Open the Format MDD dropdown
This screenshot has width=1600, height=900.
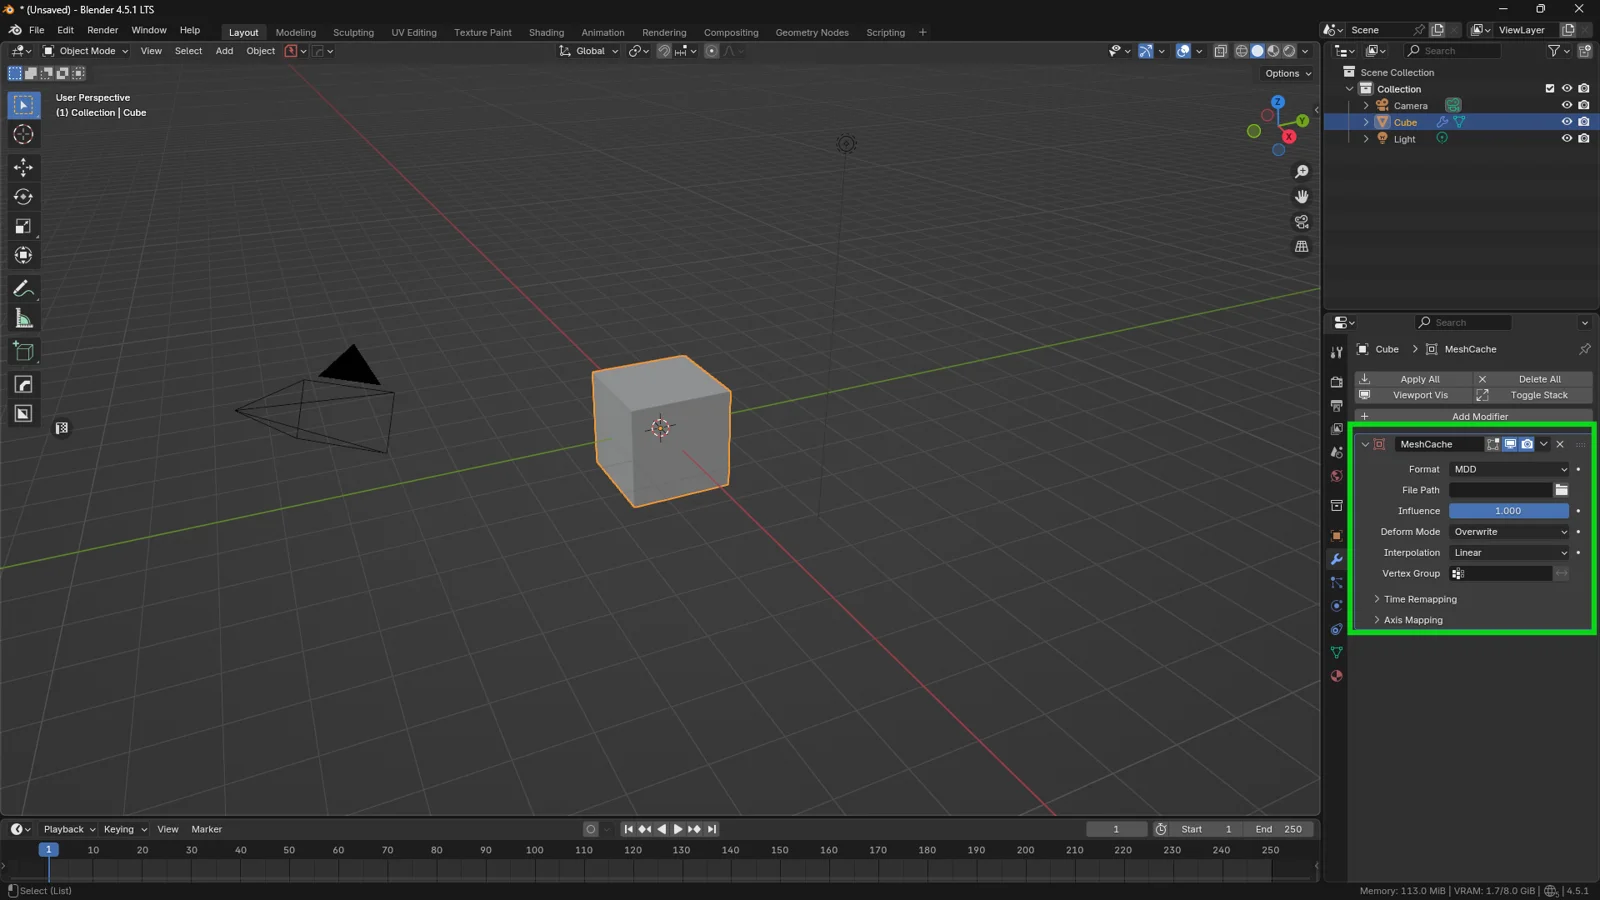click(x=1510, y=469)
